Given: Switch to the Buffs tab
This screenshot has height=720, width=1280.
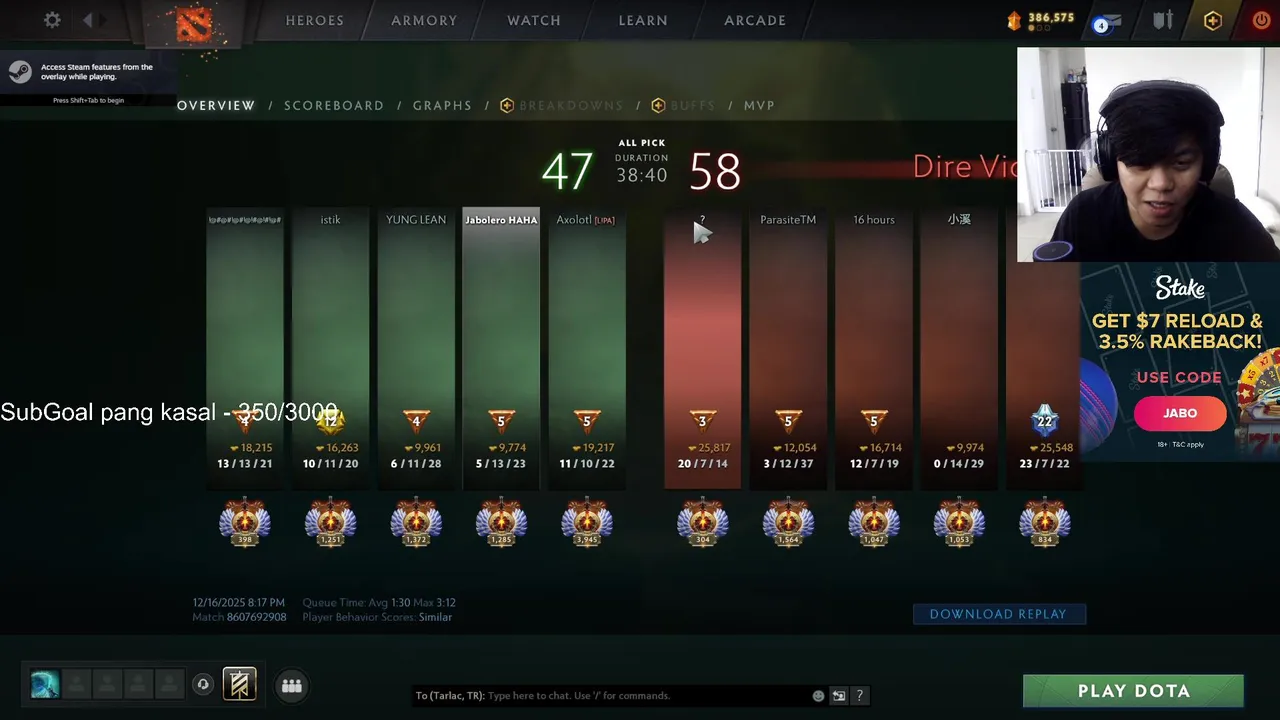Looking at the screenshot, I should 683,105.
